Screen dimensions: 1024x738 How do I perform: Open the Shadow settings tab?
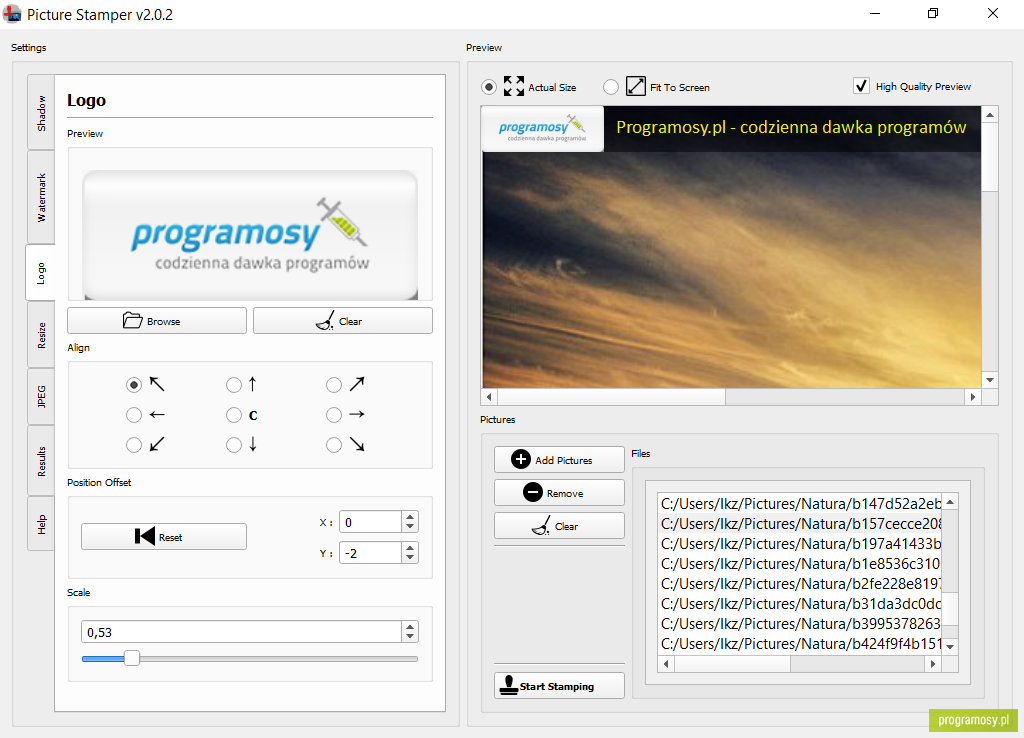tap(41, 113)
